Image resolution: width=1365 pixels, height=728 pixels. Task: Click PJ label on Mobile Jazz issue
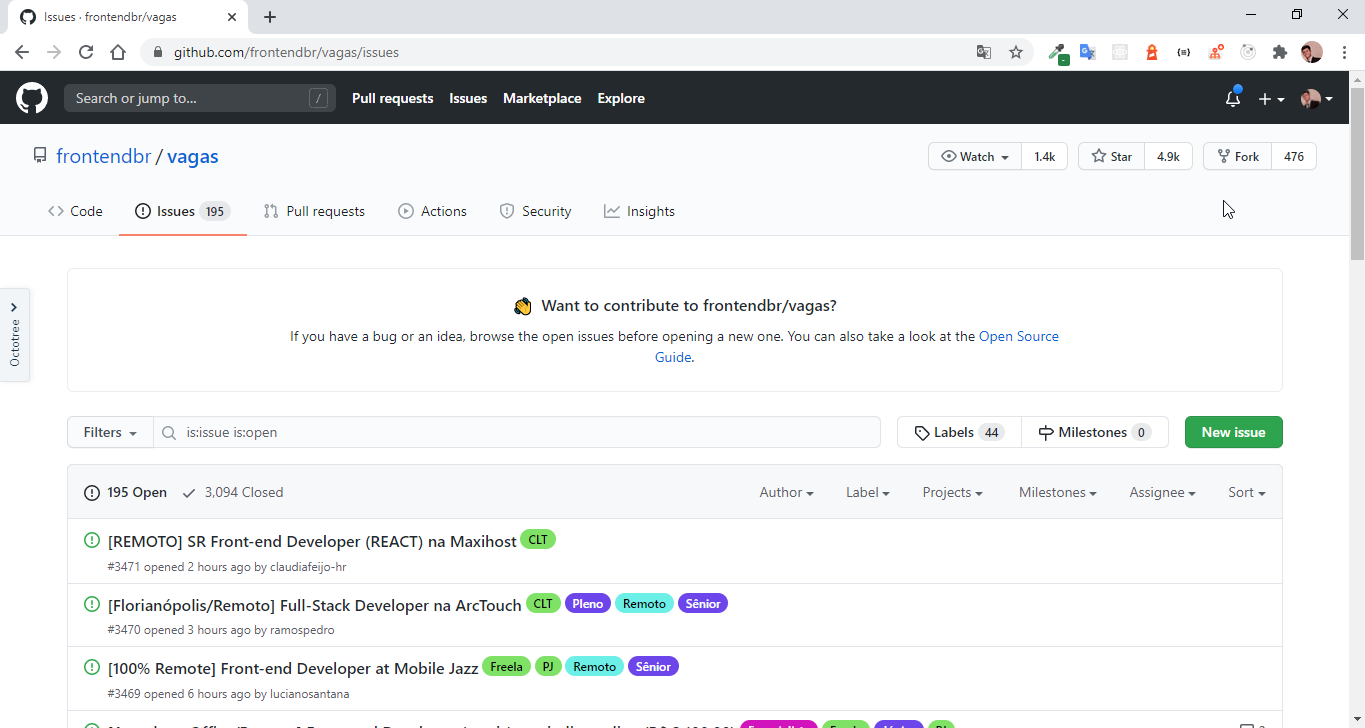pos(548,666)
